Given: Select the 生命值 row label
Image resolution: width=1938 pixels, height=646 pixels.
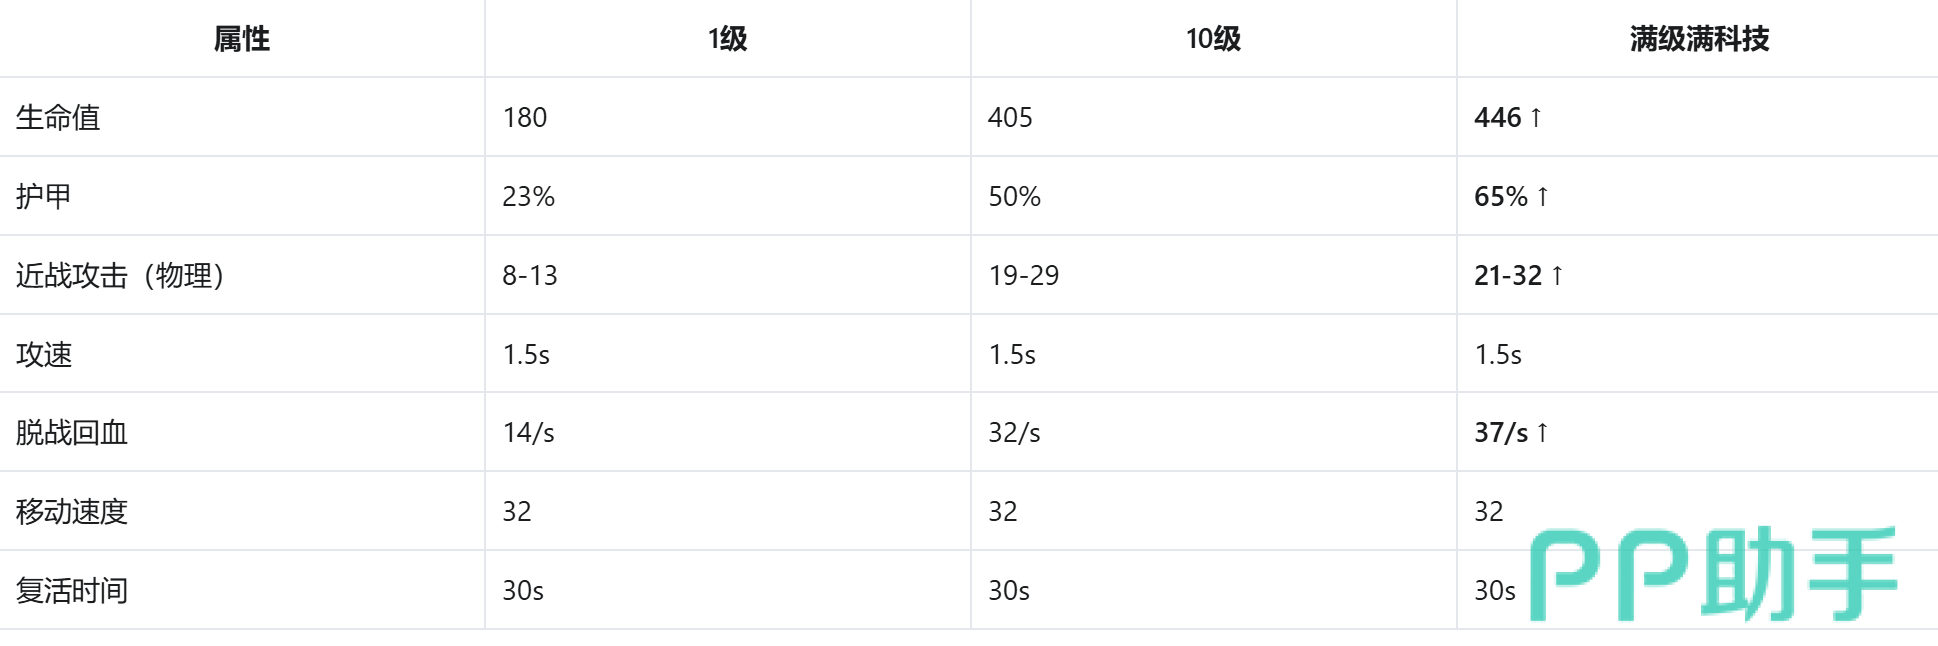Looking at the screenshot, I should pyautogui.click(x=58, y=118).
